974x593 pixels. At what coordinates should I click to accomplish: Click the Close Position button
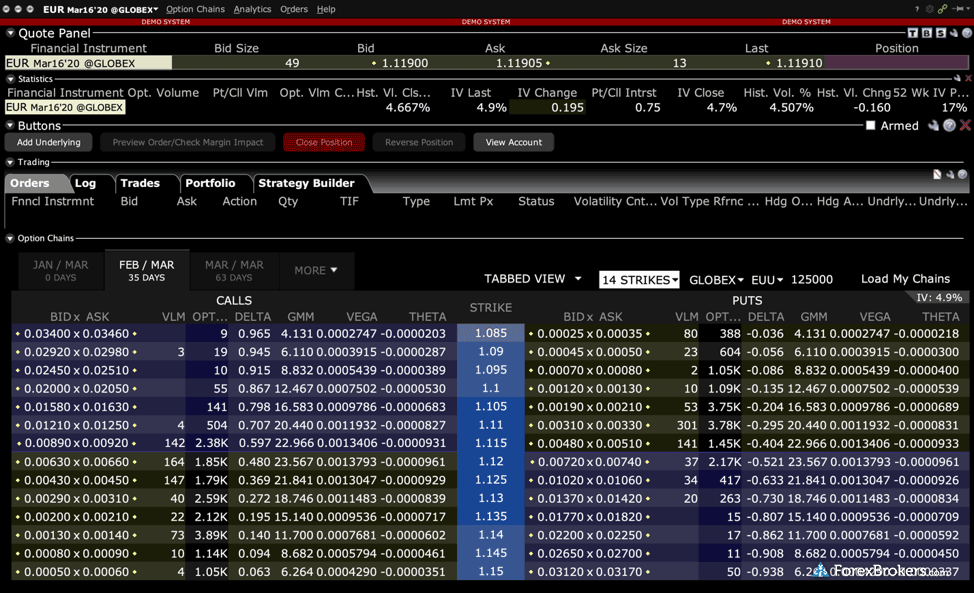pyautogui.click(x=323, y=142)
